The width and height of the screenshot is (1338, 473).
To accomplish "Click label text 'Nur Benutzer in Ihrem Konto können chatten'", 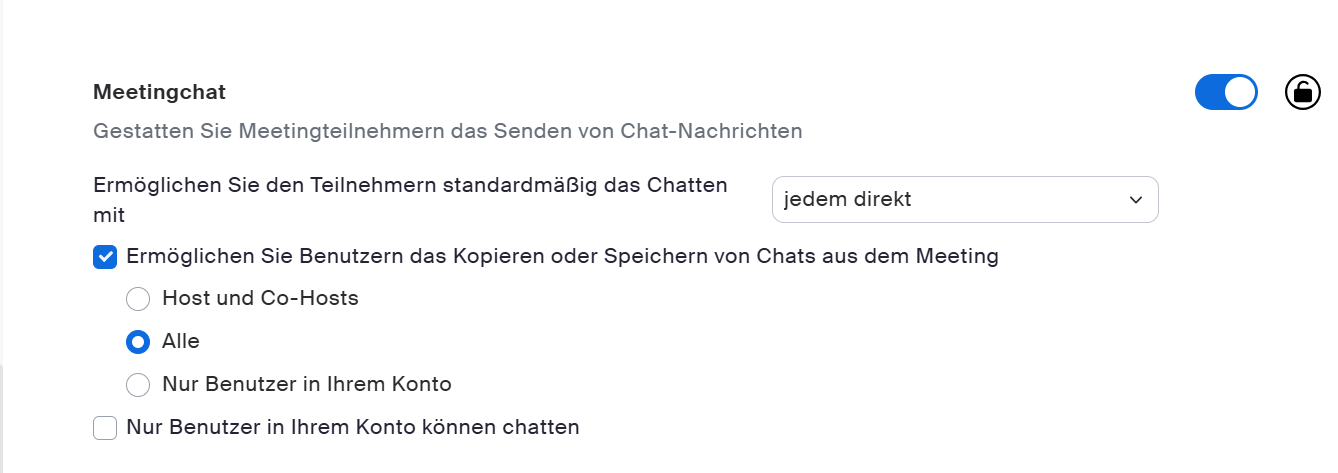I will pos(353,427).
